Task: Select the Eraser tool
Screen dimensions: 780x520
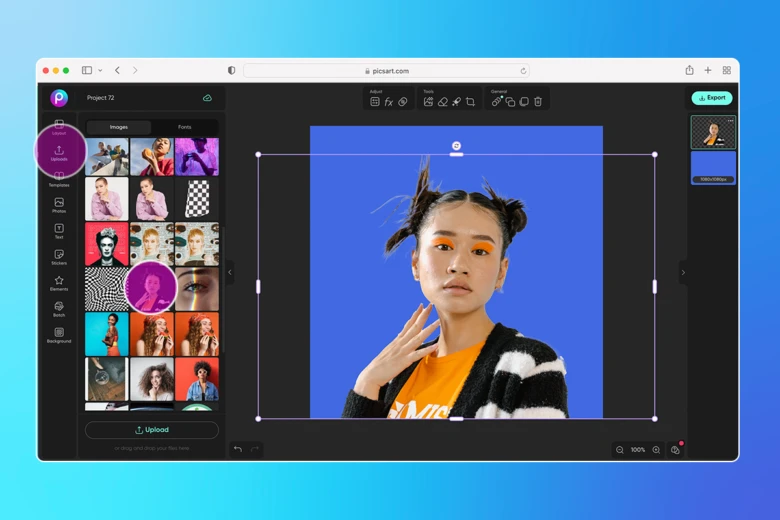Action: pos(443,102)
